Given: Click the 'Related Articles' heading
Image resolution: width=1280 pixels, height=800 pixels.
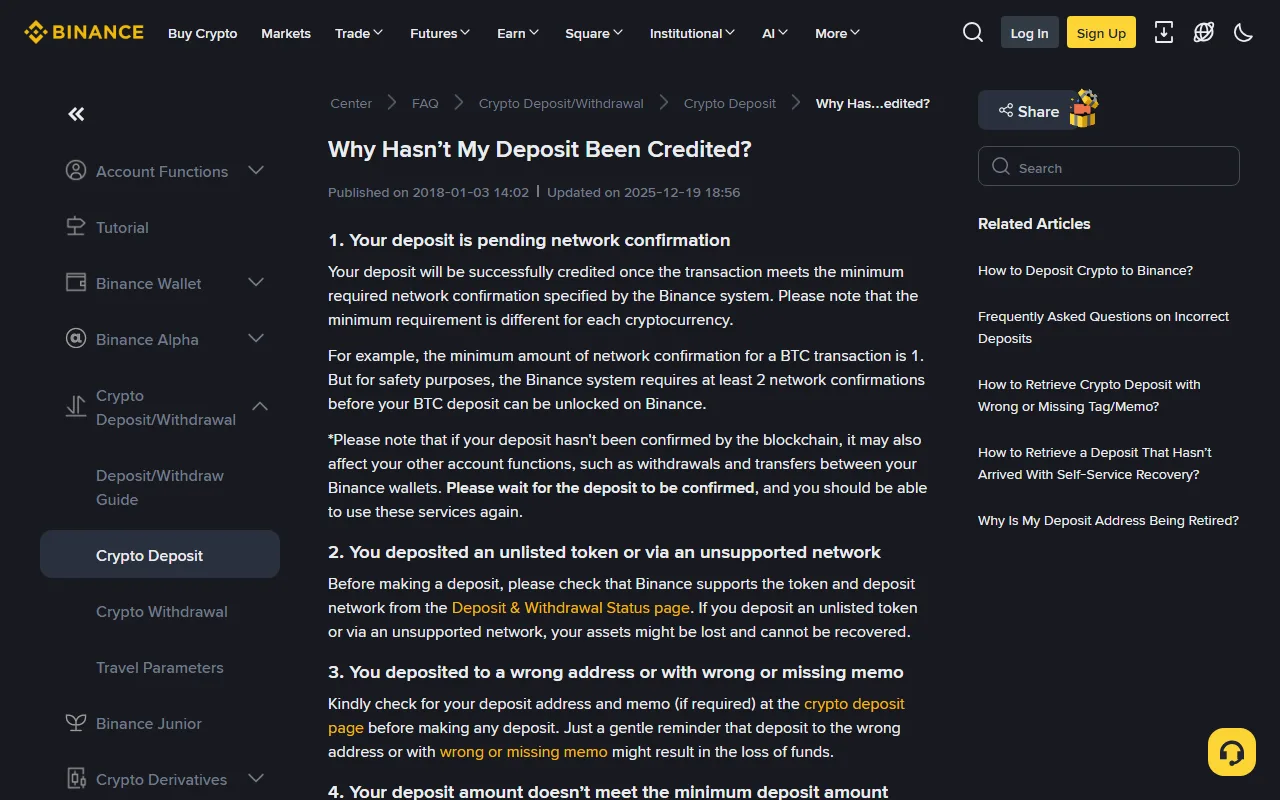Looking at the screenshot, I should (x=1034, y=223).
